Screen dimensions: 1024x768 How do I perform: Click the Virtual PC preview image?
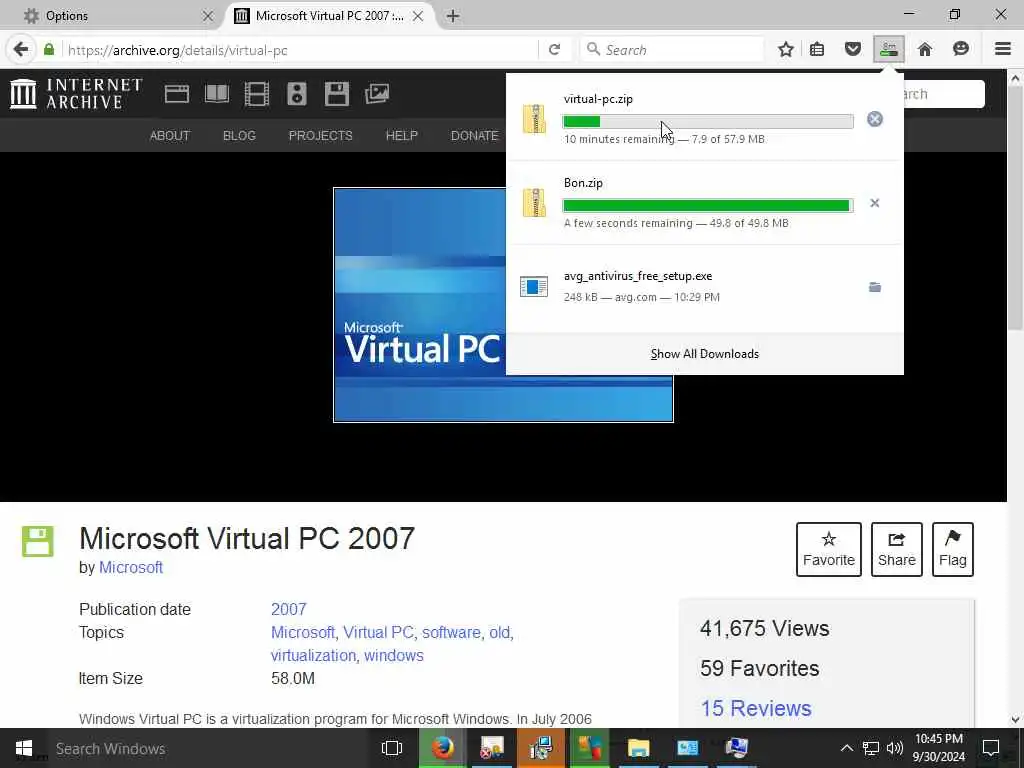pos(420,305)
